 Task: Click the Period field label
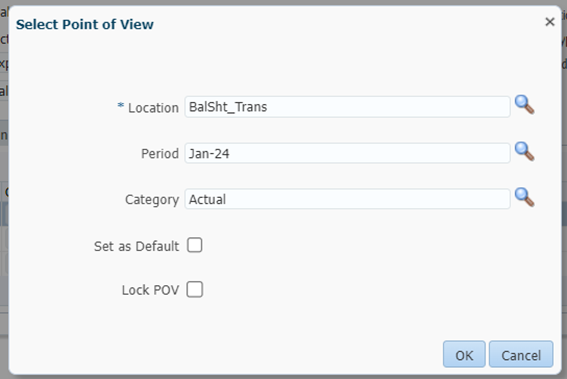[x=160, y=154]
